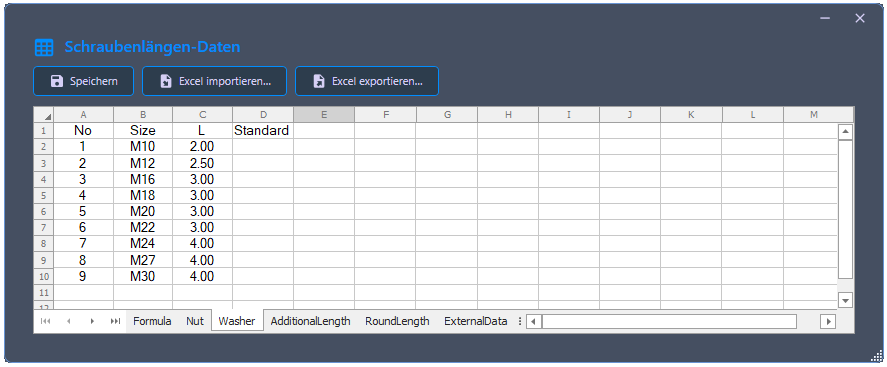Minimize the Schraubenlängen-Daten window
This screenshot has width=887, height=367.
point(825,19)
